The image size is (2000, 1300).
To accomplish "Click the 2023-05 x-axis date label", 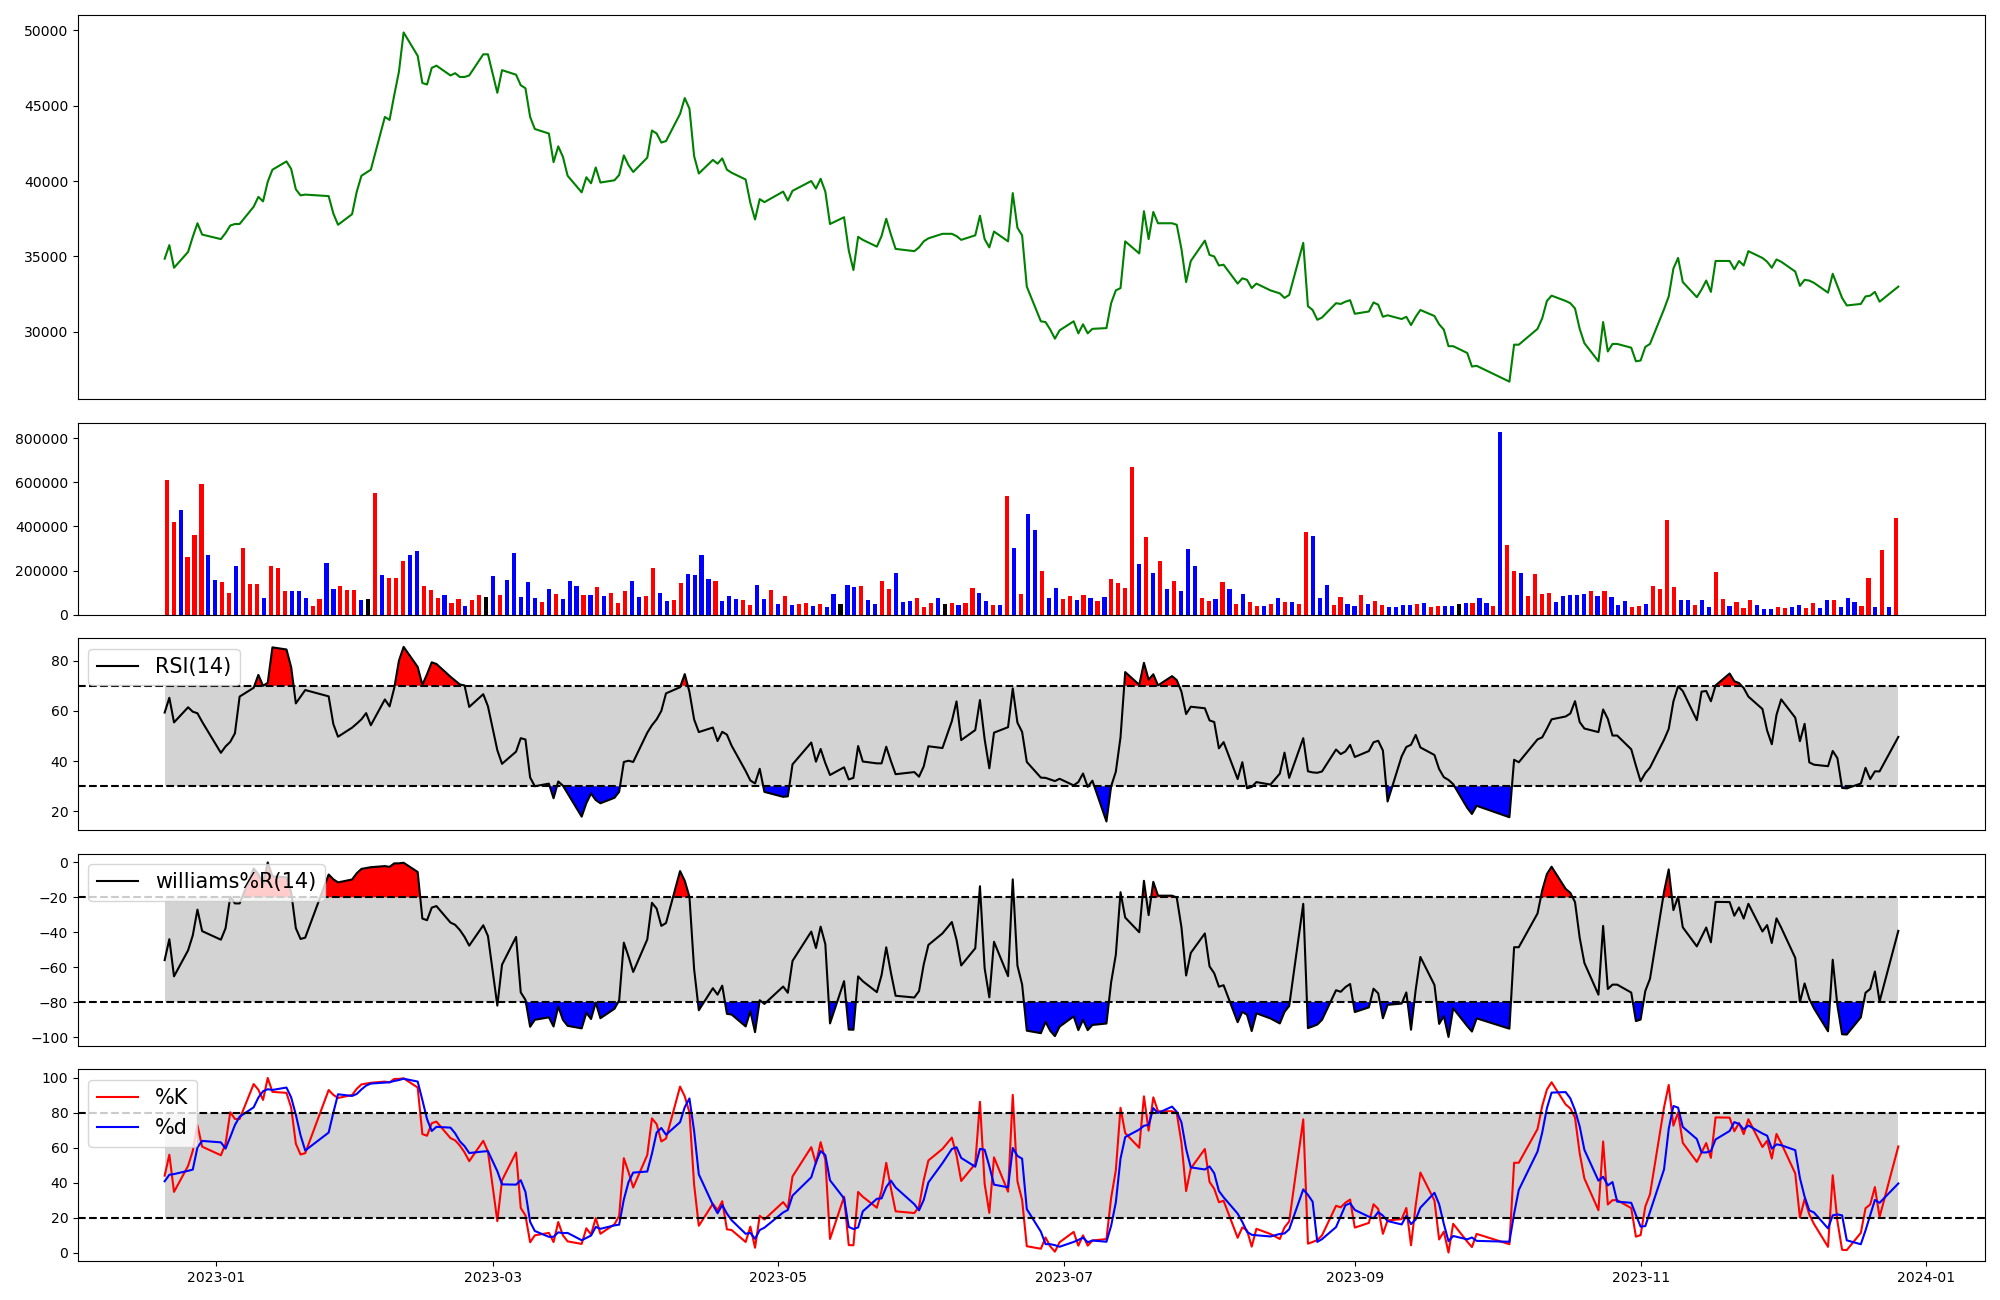I will coord(778,1277).
